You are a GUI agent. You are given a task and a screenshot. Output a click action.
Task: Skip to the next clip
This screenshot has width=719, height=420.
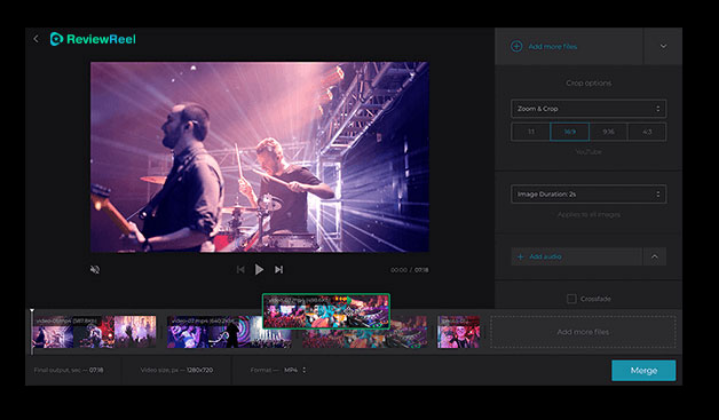pyautogui.click(x=279, y=269)
